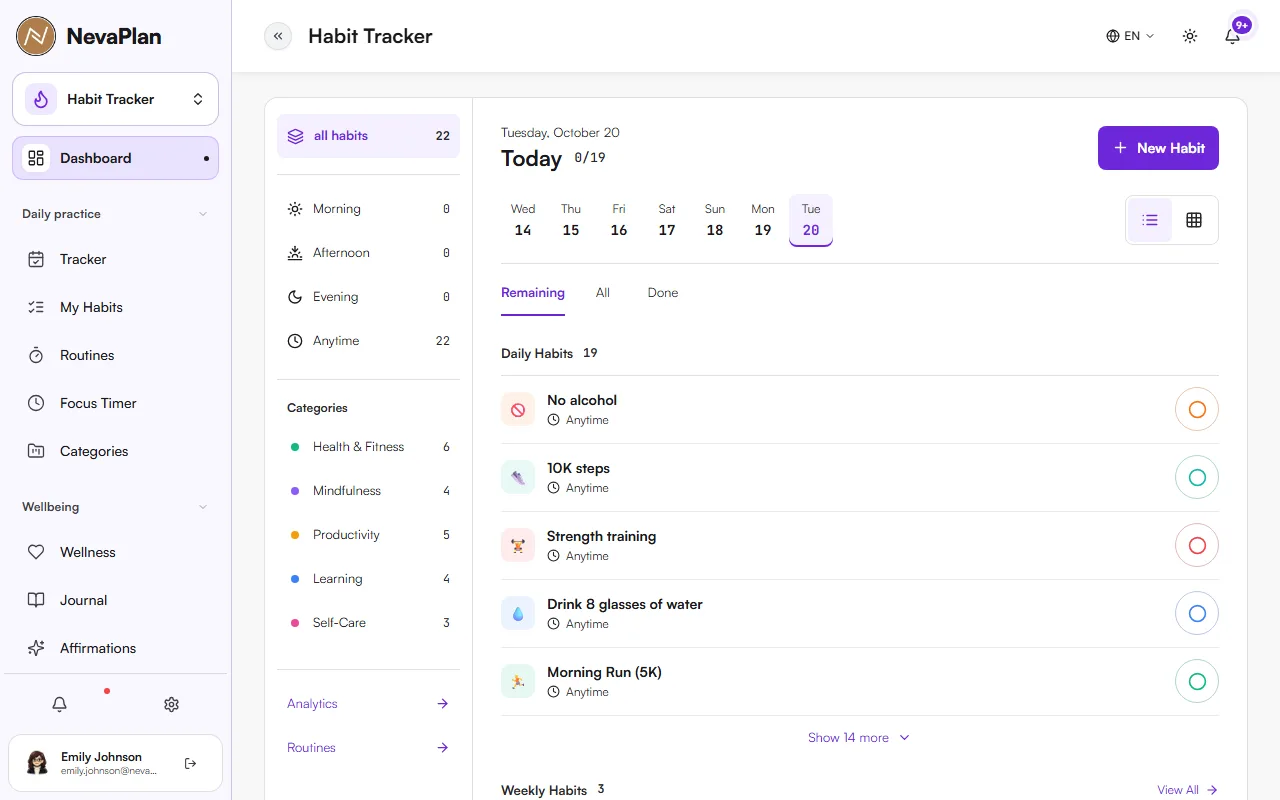This screenshot has width=1280, height=800.
Task: Switch to the All tab
Action: [603, 293]
